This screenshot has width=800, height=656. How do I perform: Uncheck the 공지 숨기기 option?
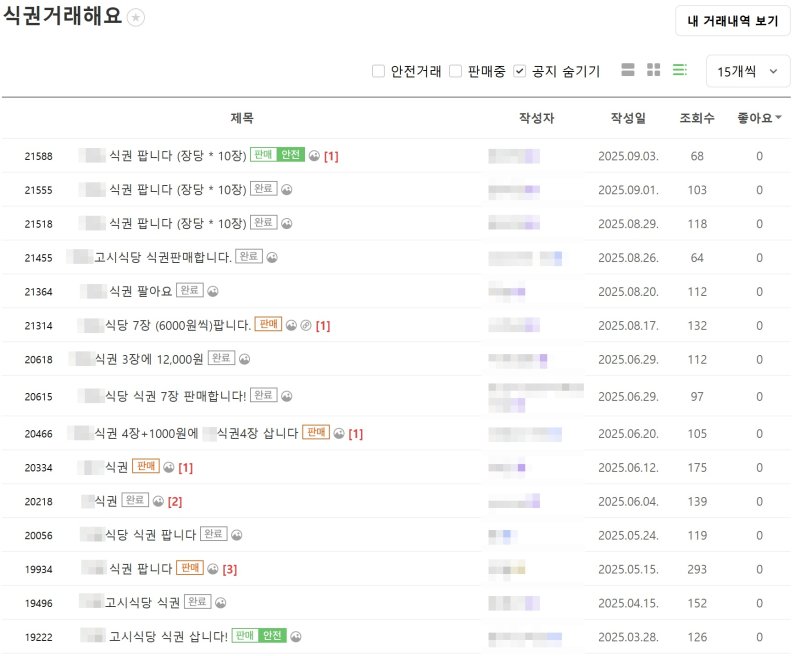pyautogui.click(x=519, y=71)
